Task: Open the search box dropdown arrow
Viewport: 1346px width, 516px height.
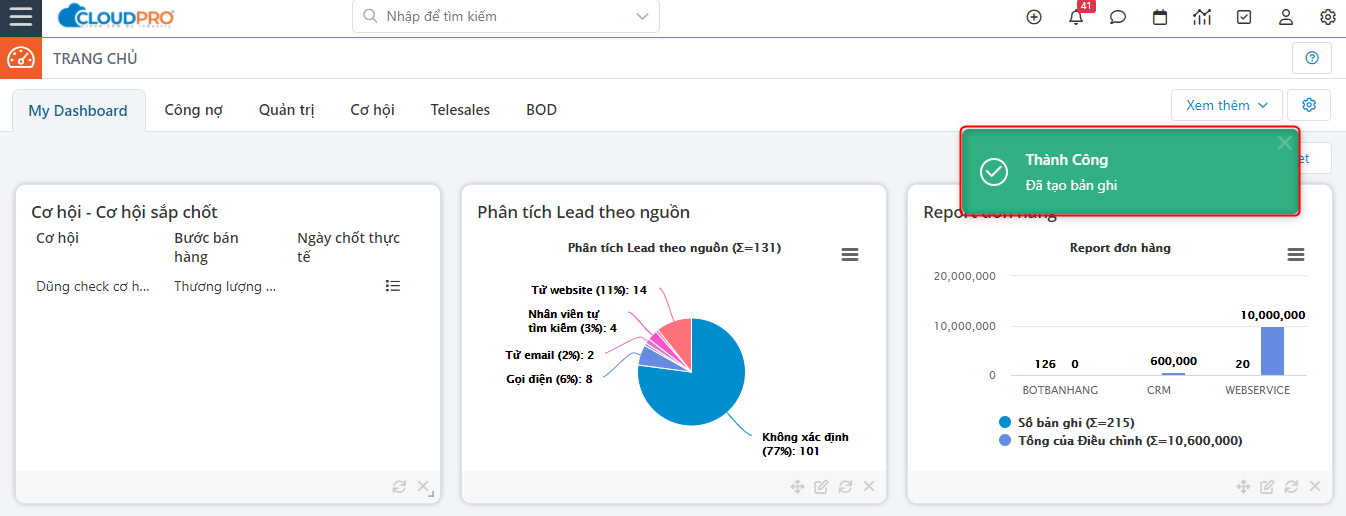Action: (x=641, y=16)
